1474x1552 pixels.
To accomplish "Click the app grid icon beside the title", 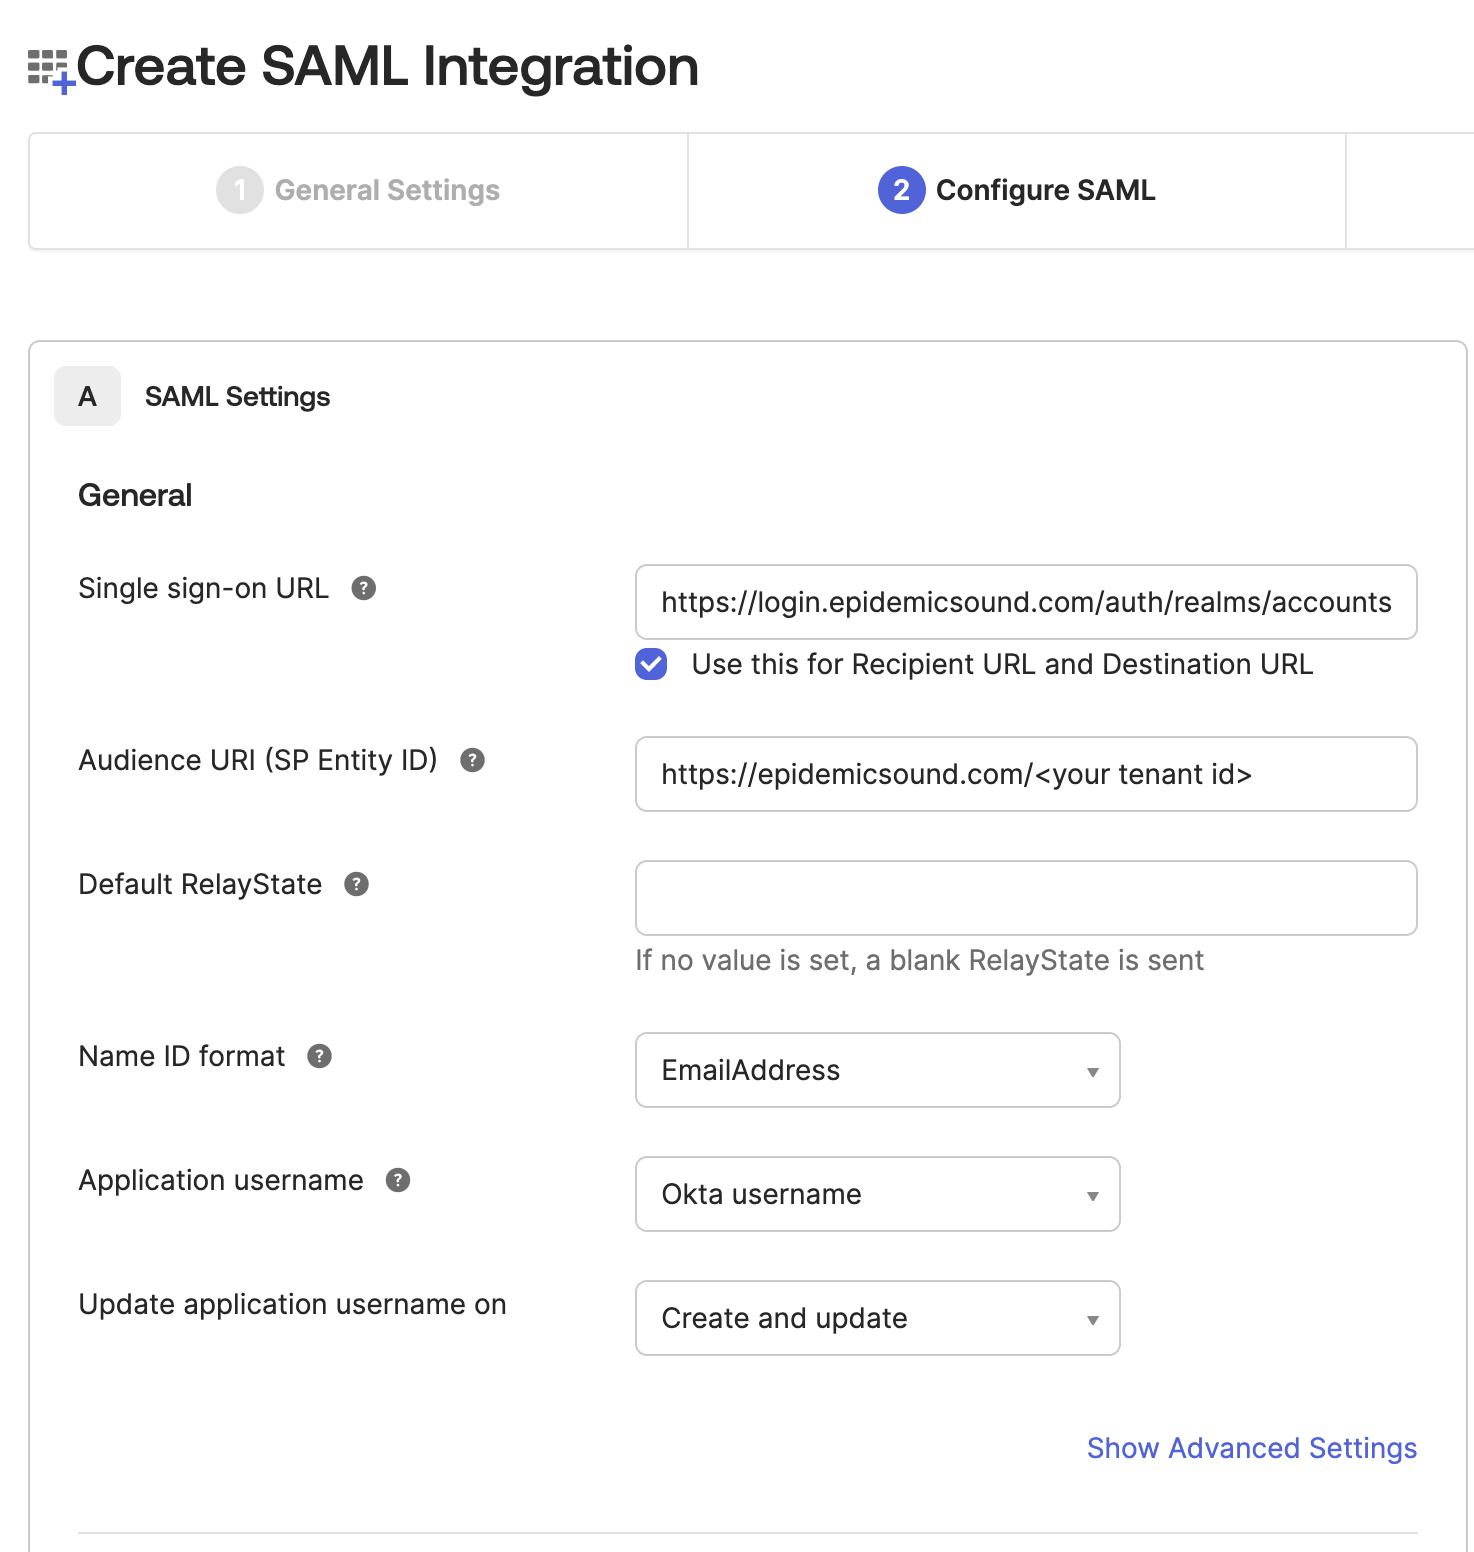I will [50, 70].
